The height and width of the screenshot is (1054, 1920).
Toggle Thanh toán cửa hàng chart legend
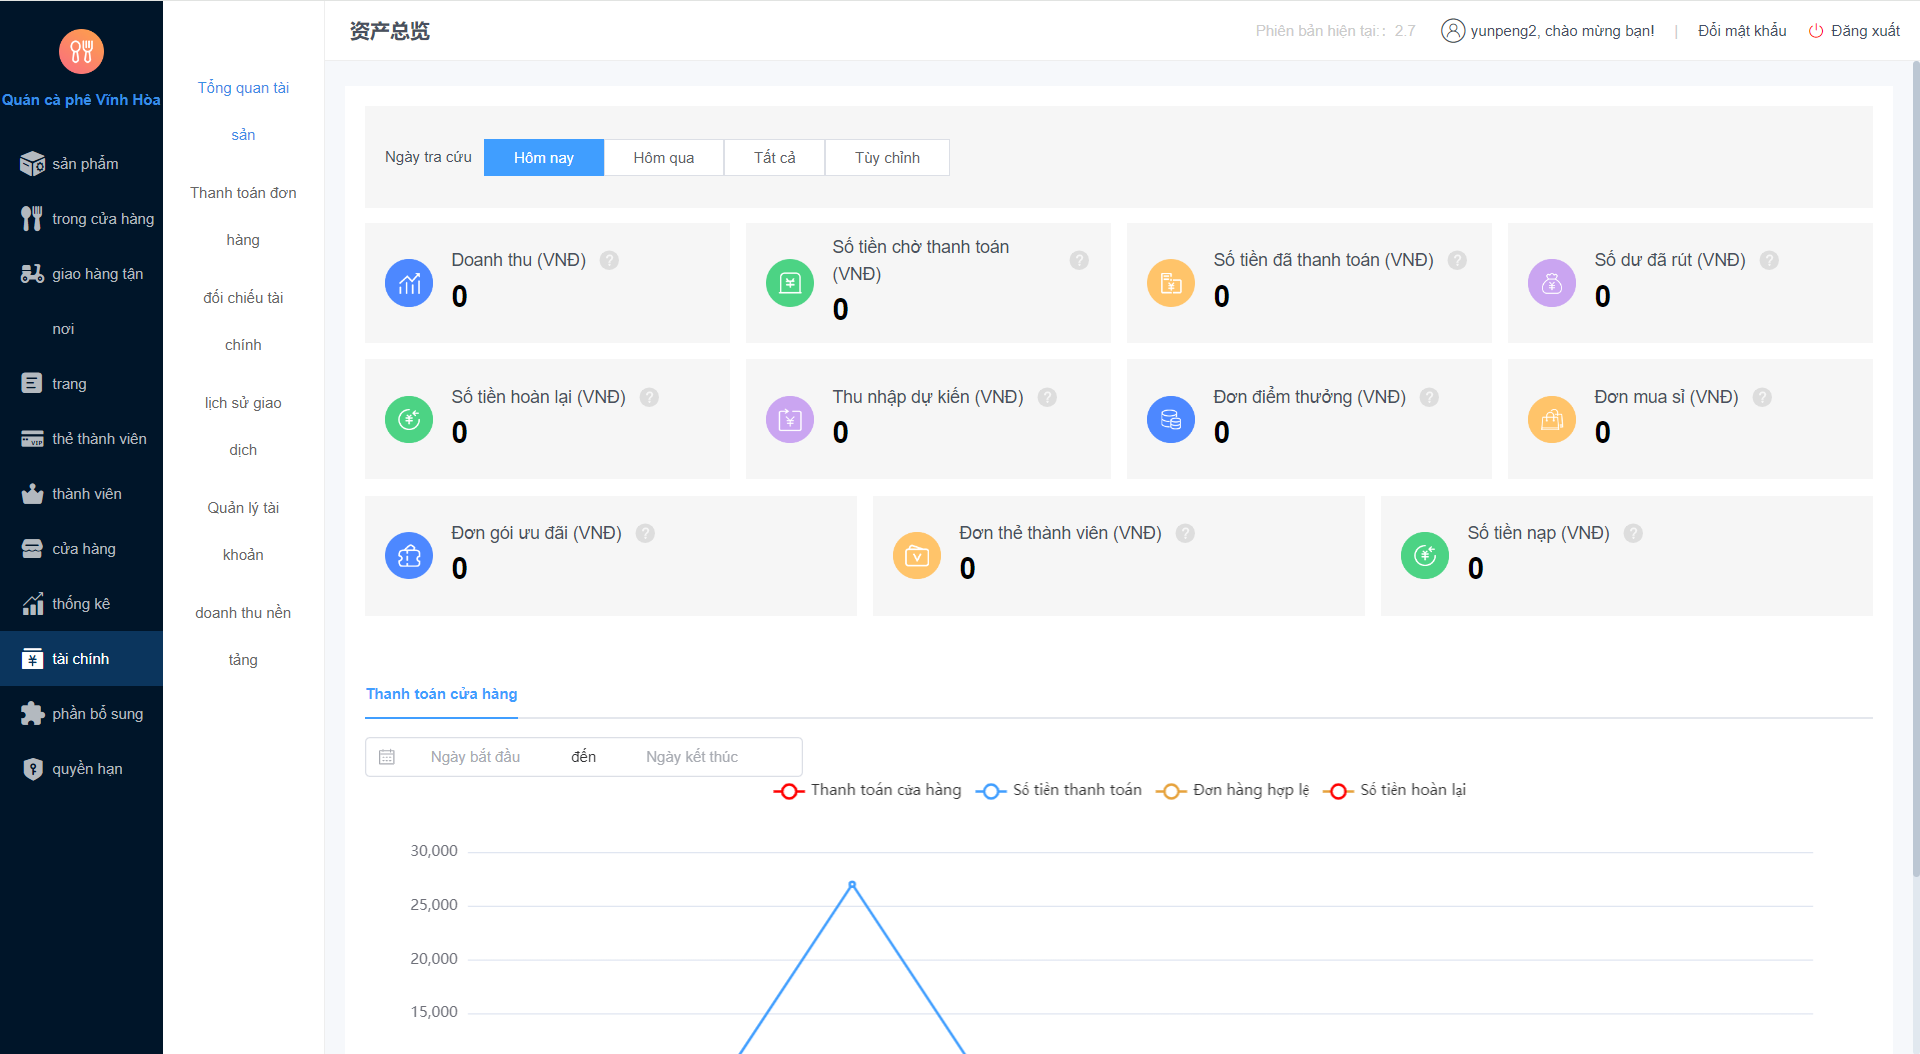[867, 790]
